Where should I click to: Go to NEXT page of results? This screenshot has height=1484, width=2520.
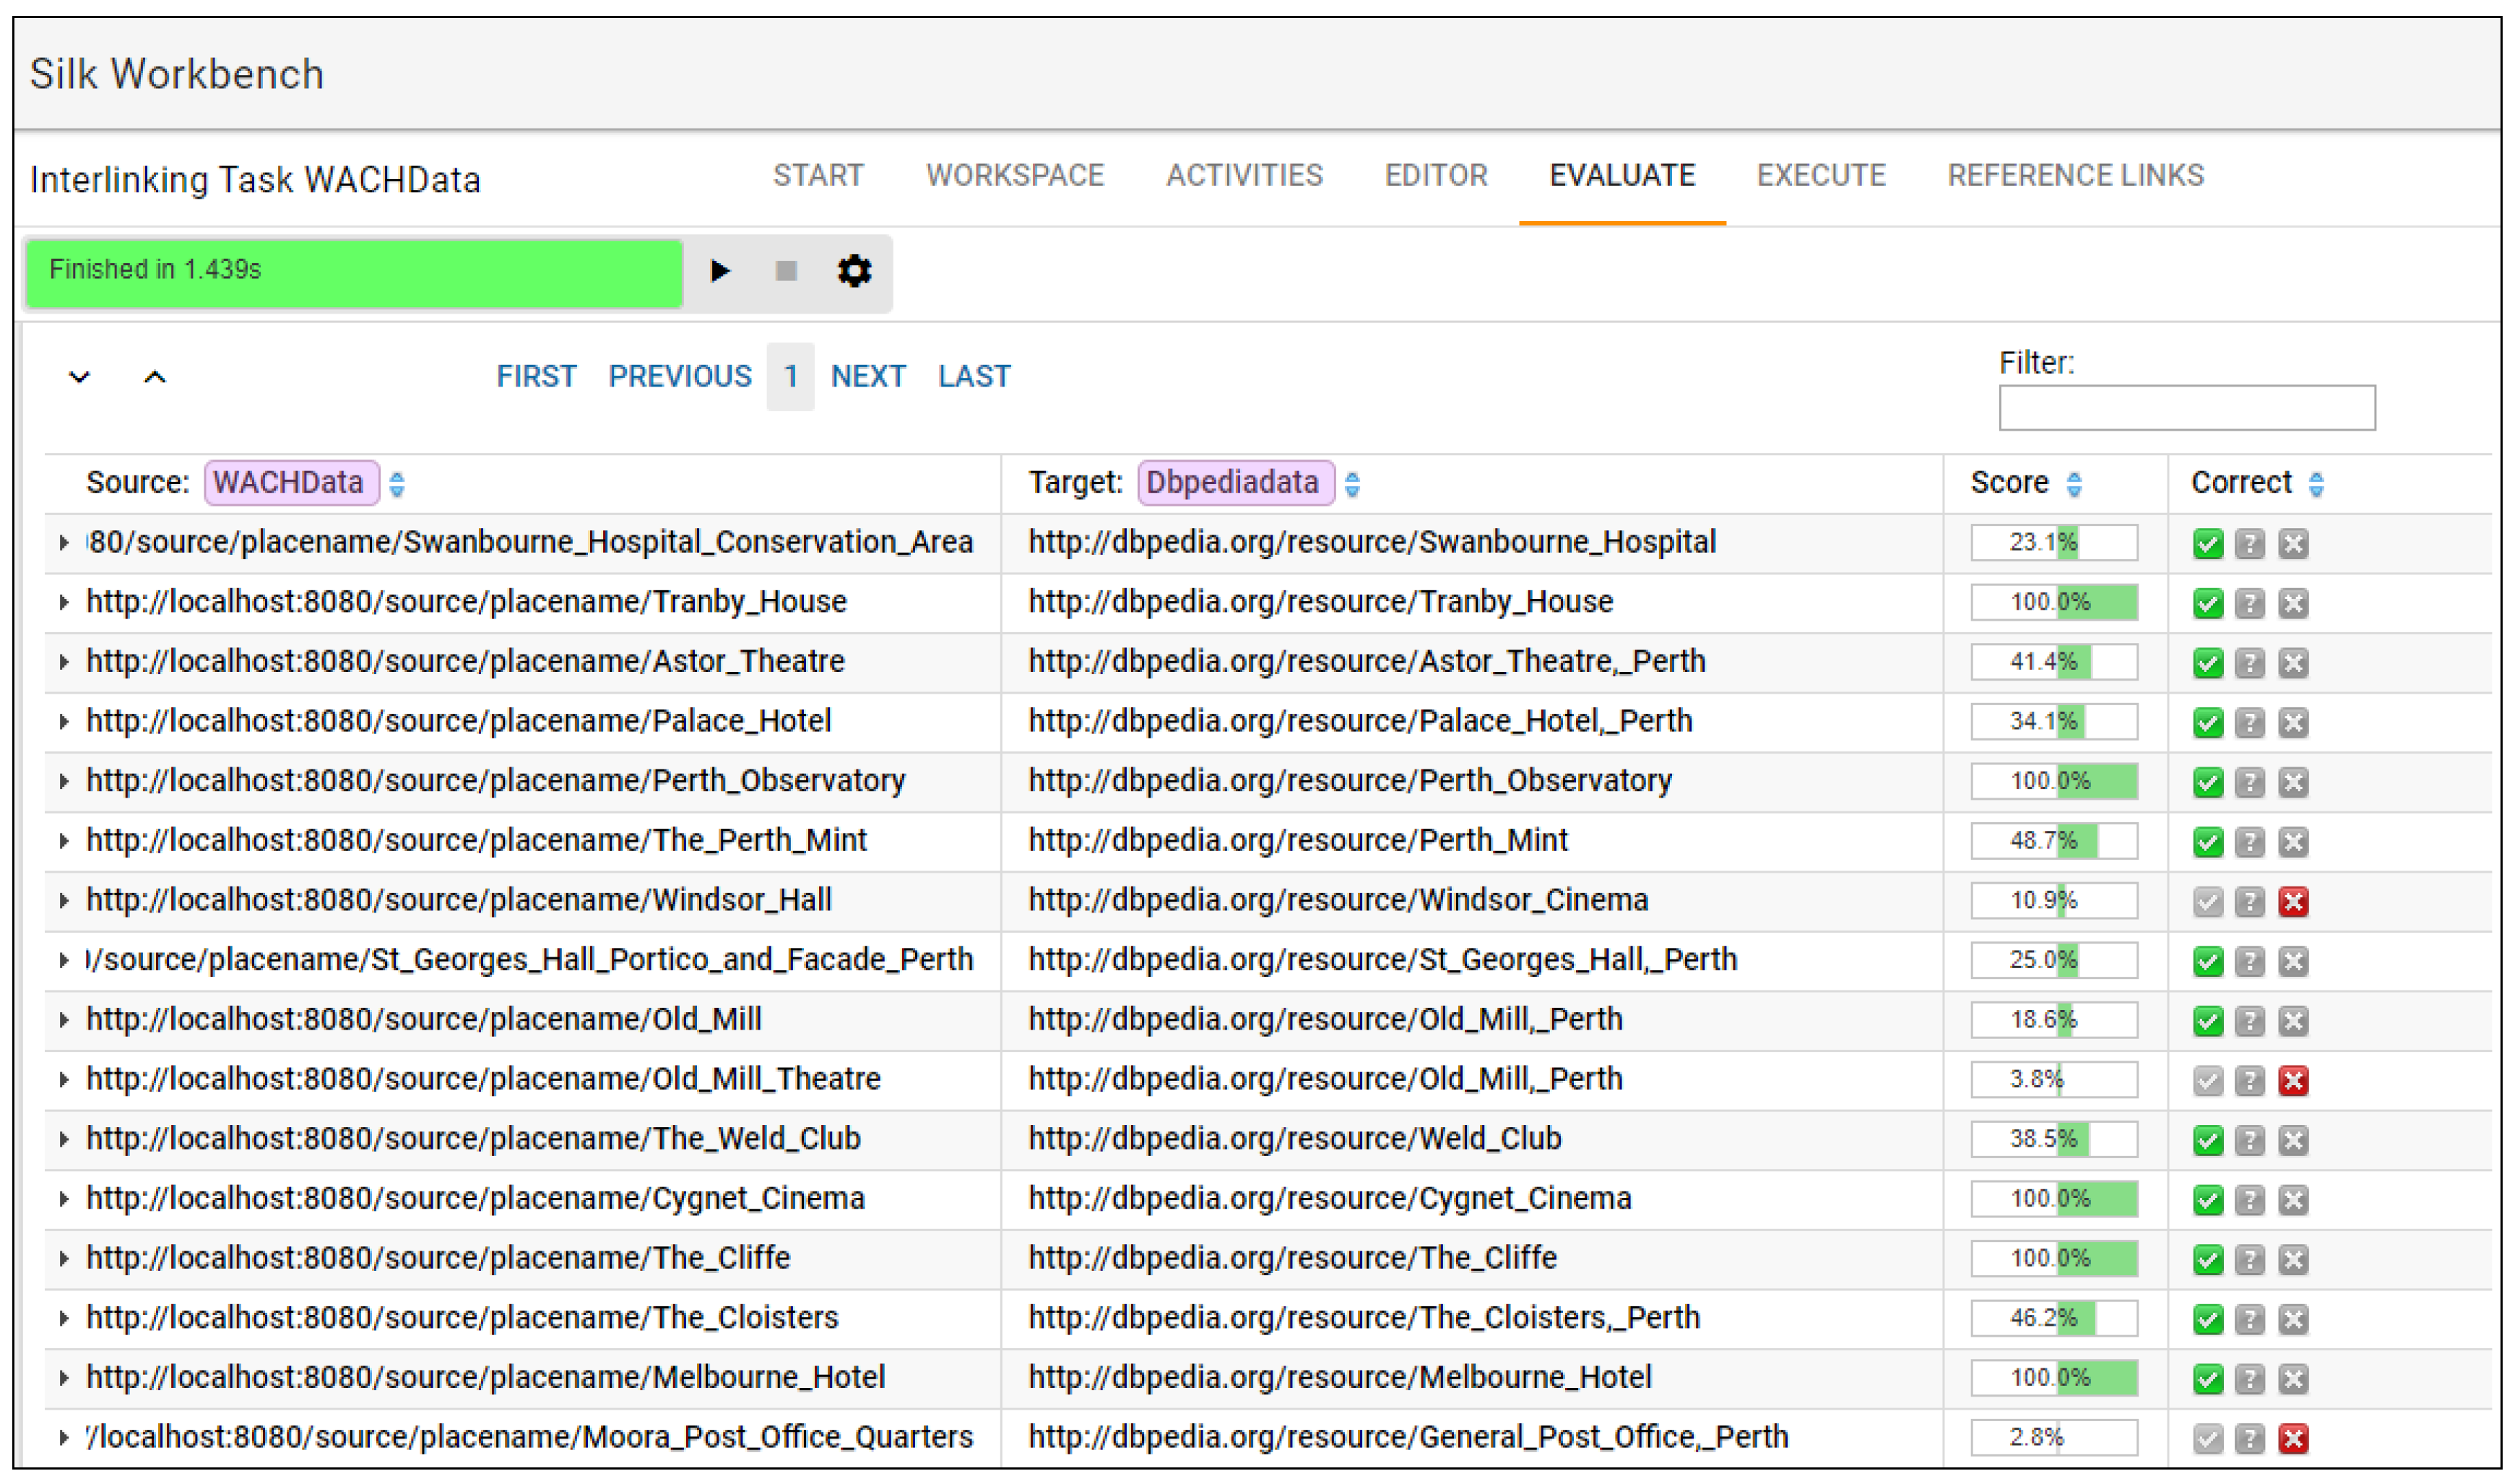point(868,377)
